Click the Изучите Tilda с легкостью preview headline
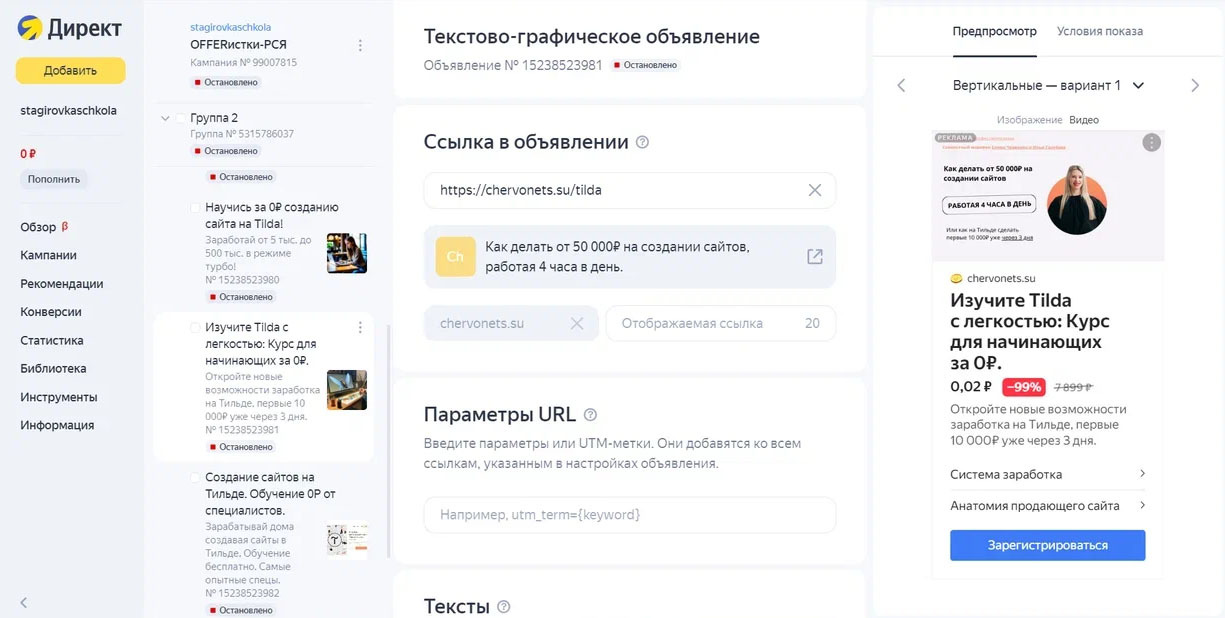 coord(1030,331)
